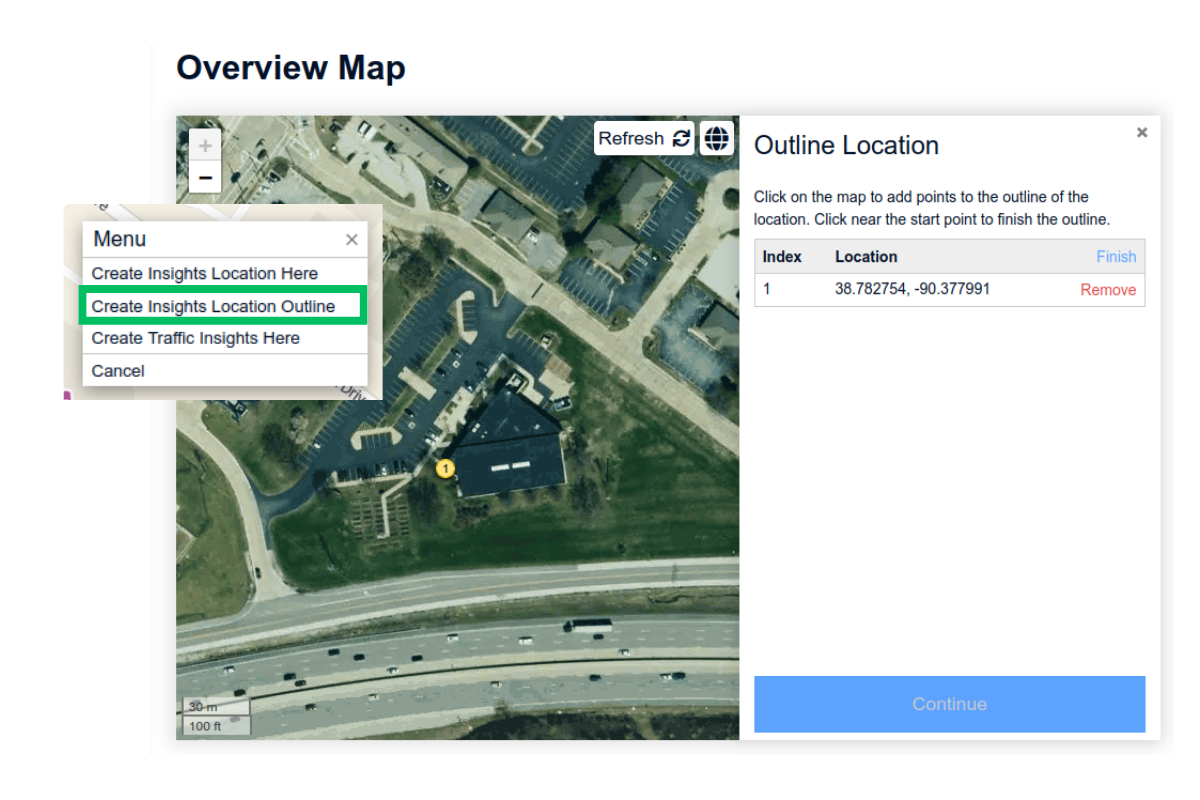Zoom out on the map

pyautogui.click(x=204, y=176)
